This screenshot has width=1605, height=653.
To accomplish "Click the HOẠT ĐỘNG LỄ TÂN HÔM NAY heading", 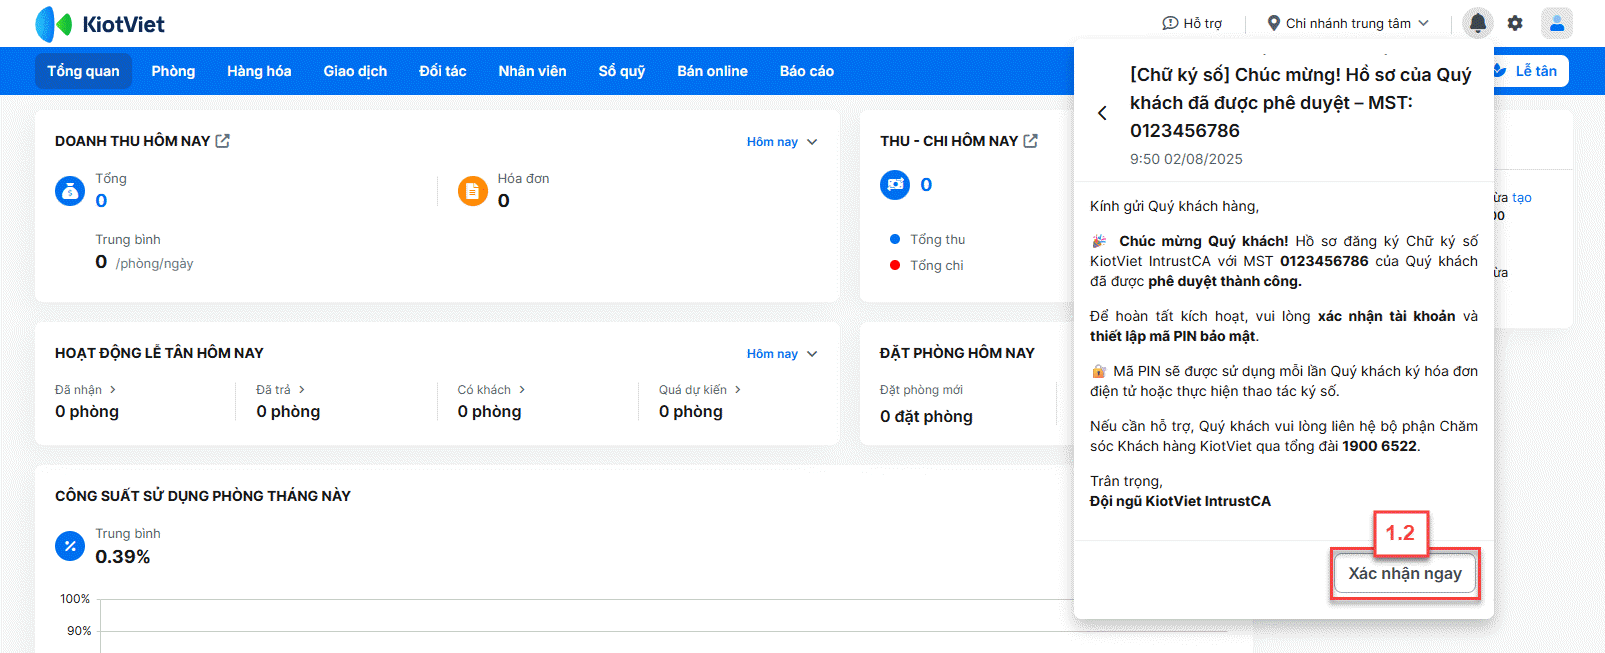I will [159, 353].
